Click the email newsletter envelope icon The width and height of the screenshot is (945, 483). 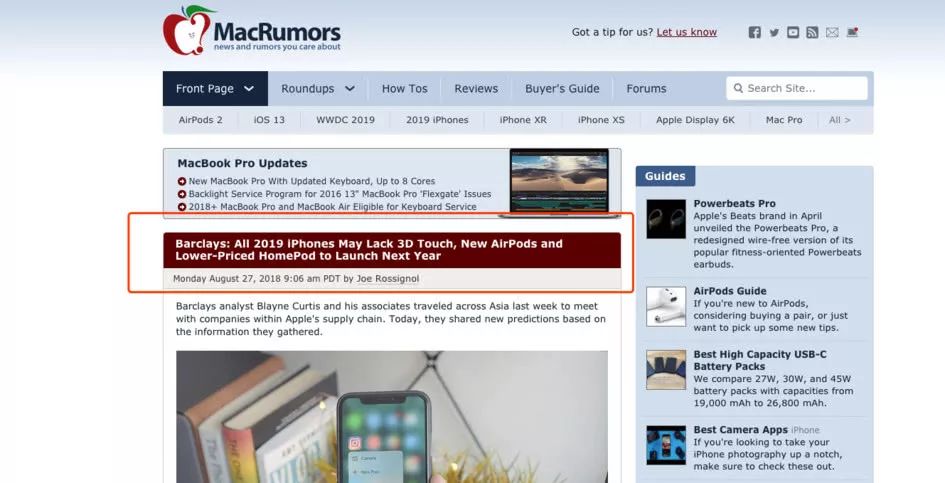pos(832,33)
